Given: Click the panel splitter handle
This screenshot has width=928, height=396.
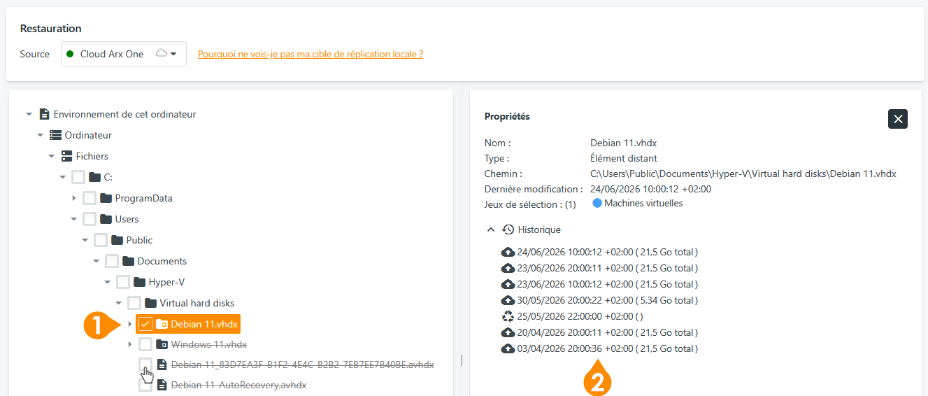Looking at the screenshot, I should (x=461, y=360).
